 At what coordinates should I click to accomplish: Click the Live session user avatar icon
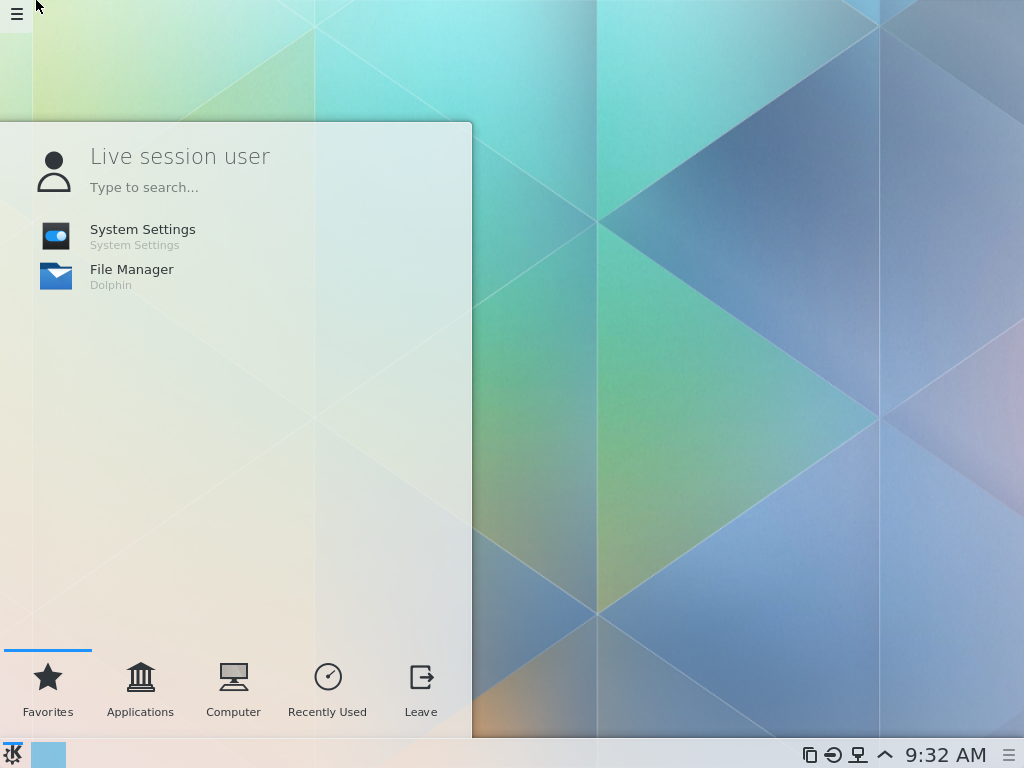(x=54, y=172)
